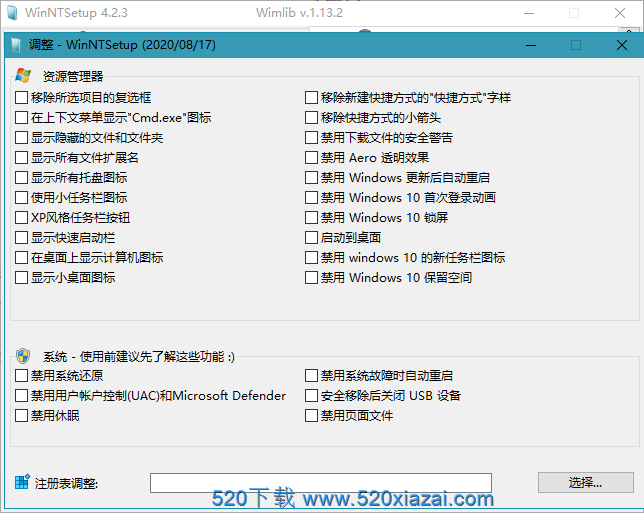Toggle 启动到桌面 checkbox

311,238
